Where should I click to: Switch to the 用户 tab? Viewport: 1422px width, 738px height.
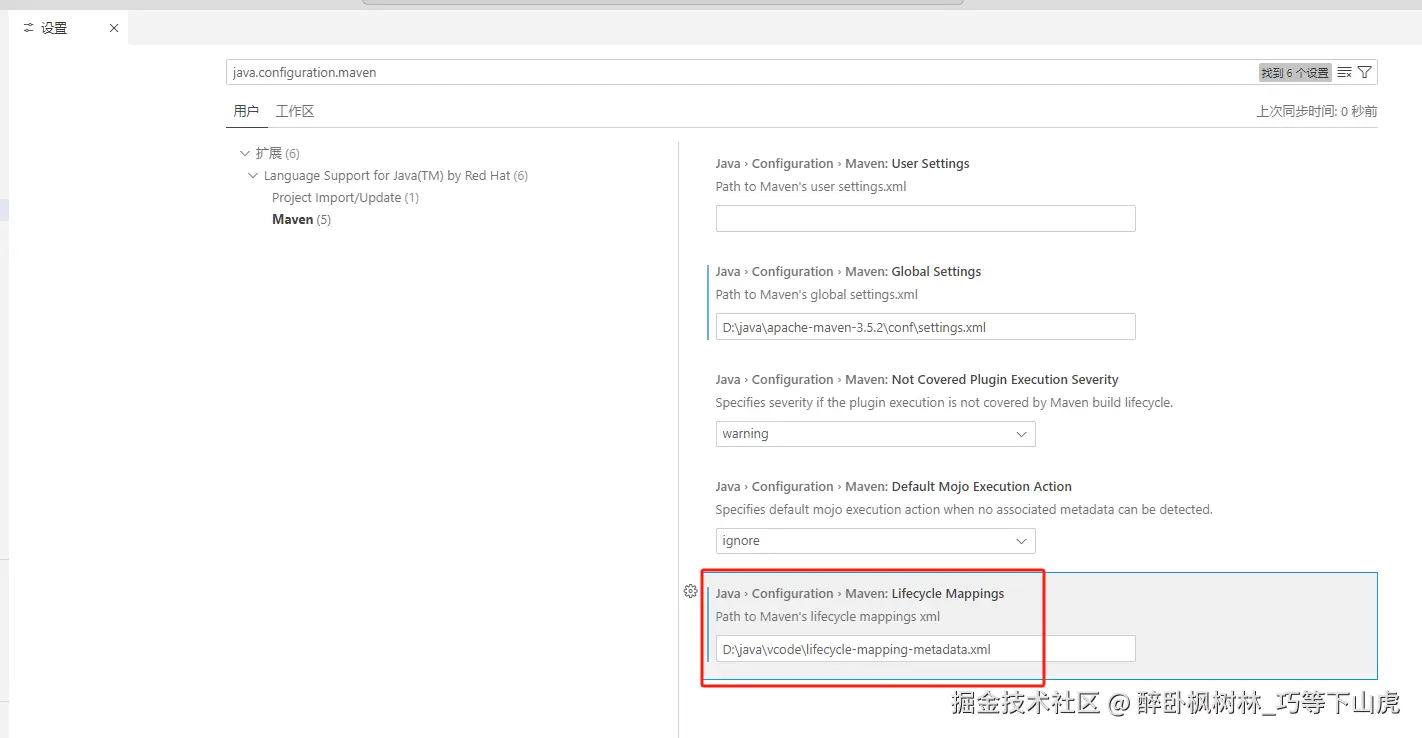[x=246, y=111]
